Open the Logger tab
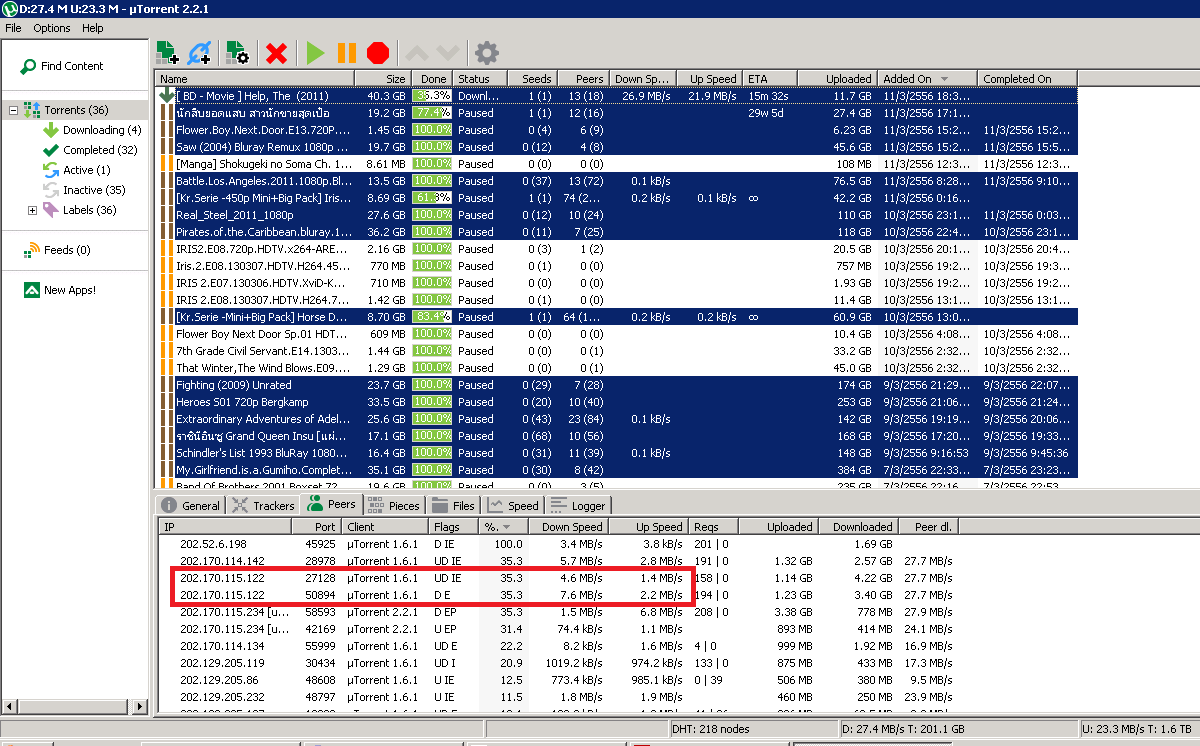1200x746 pixels. point(578,505)
